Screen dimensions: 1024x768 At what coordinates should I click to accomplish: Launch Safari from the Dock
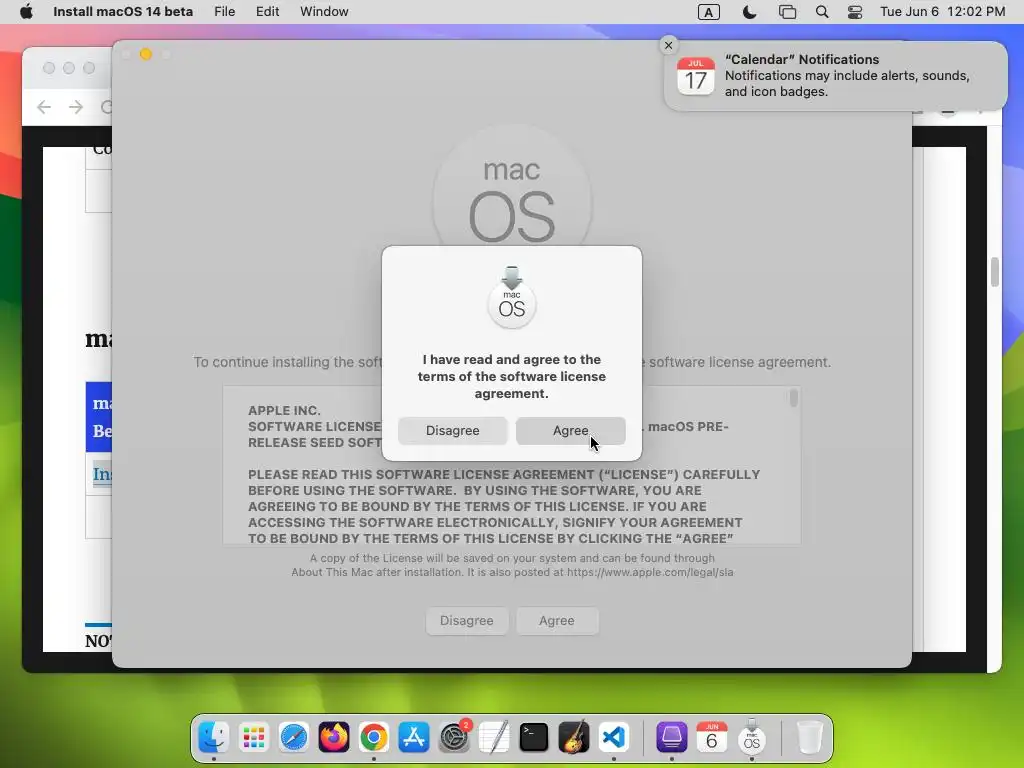[x=294, y=737]
